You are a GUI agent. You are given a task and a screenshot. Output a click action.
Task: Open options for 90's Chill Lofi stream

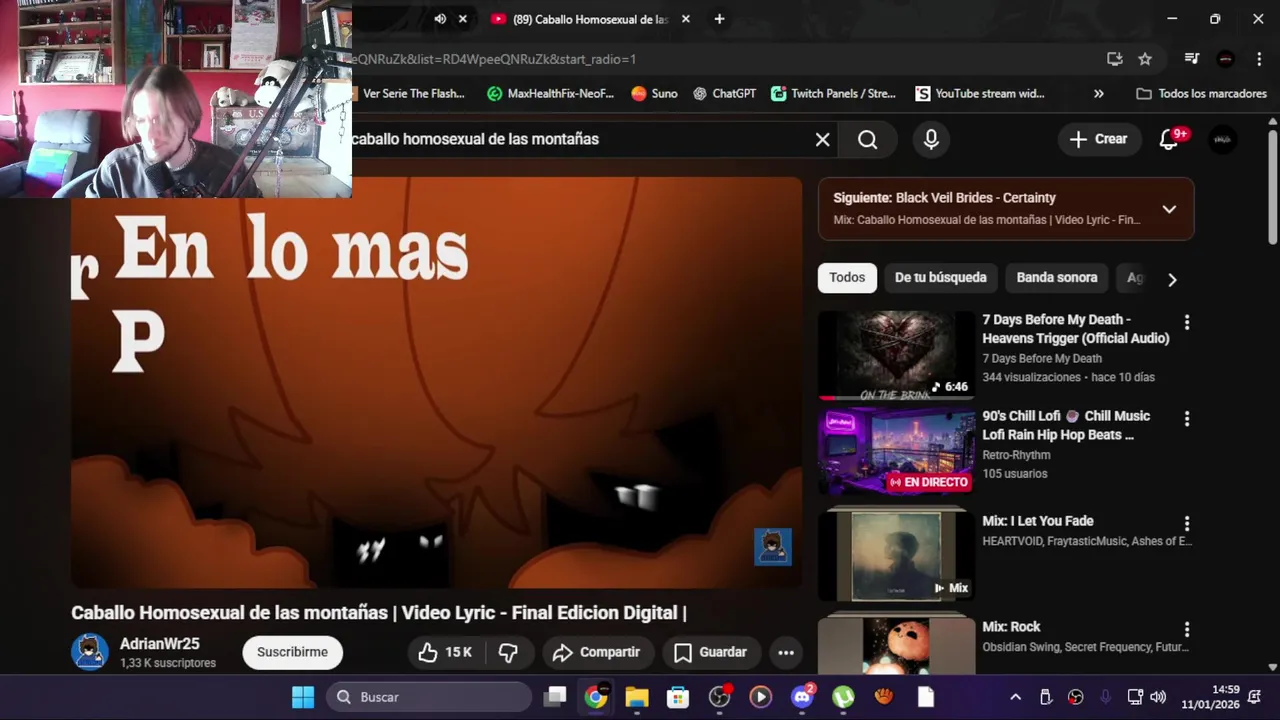1187,418
